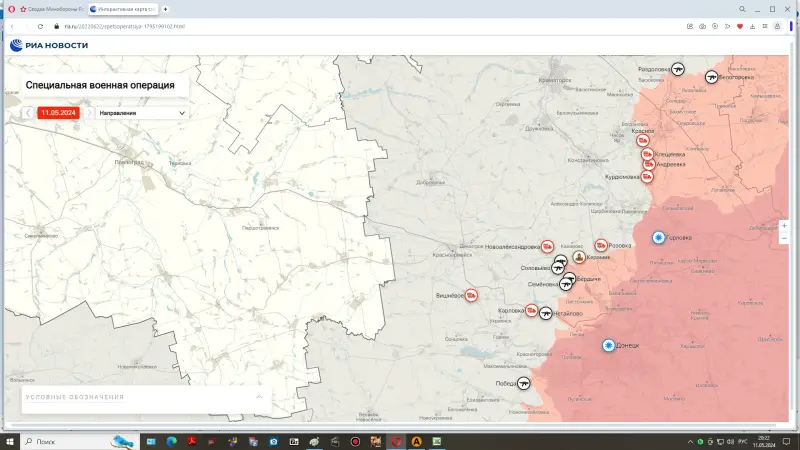
Task: Select the tank marker at Вишнёвое
Action: pos(471,296)
